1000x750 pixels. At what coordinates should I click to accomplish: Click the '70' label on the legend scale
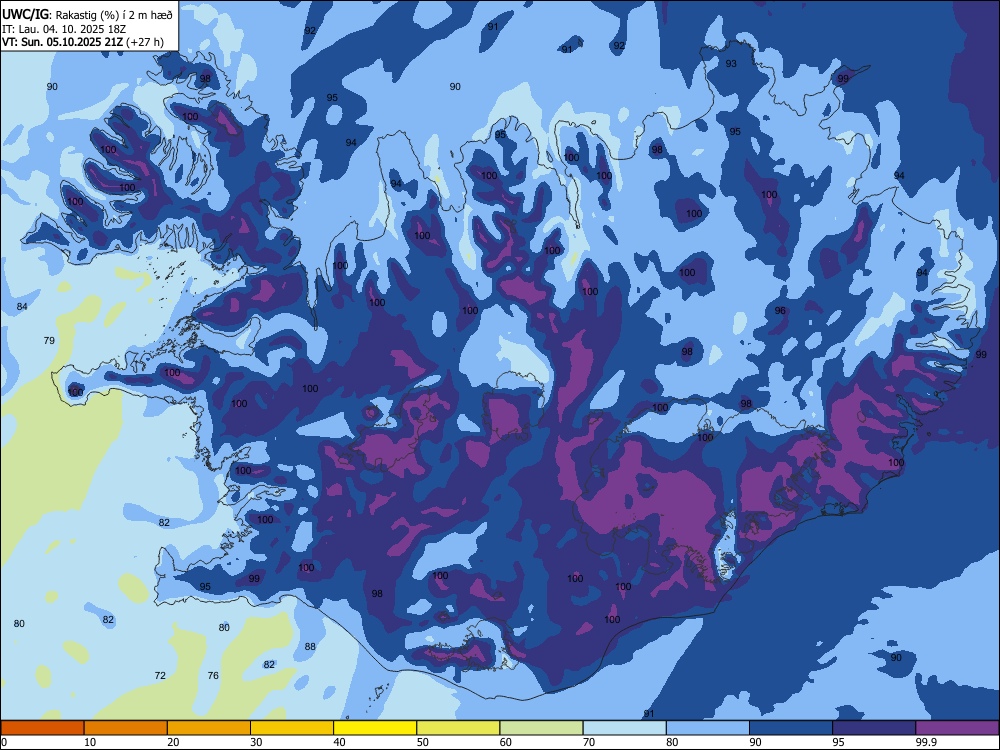[x=589, y=742]
